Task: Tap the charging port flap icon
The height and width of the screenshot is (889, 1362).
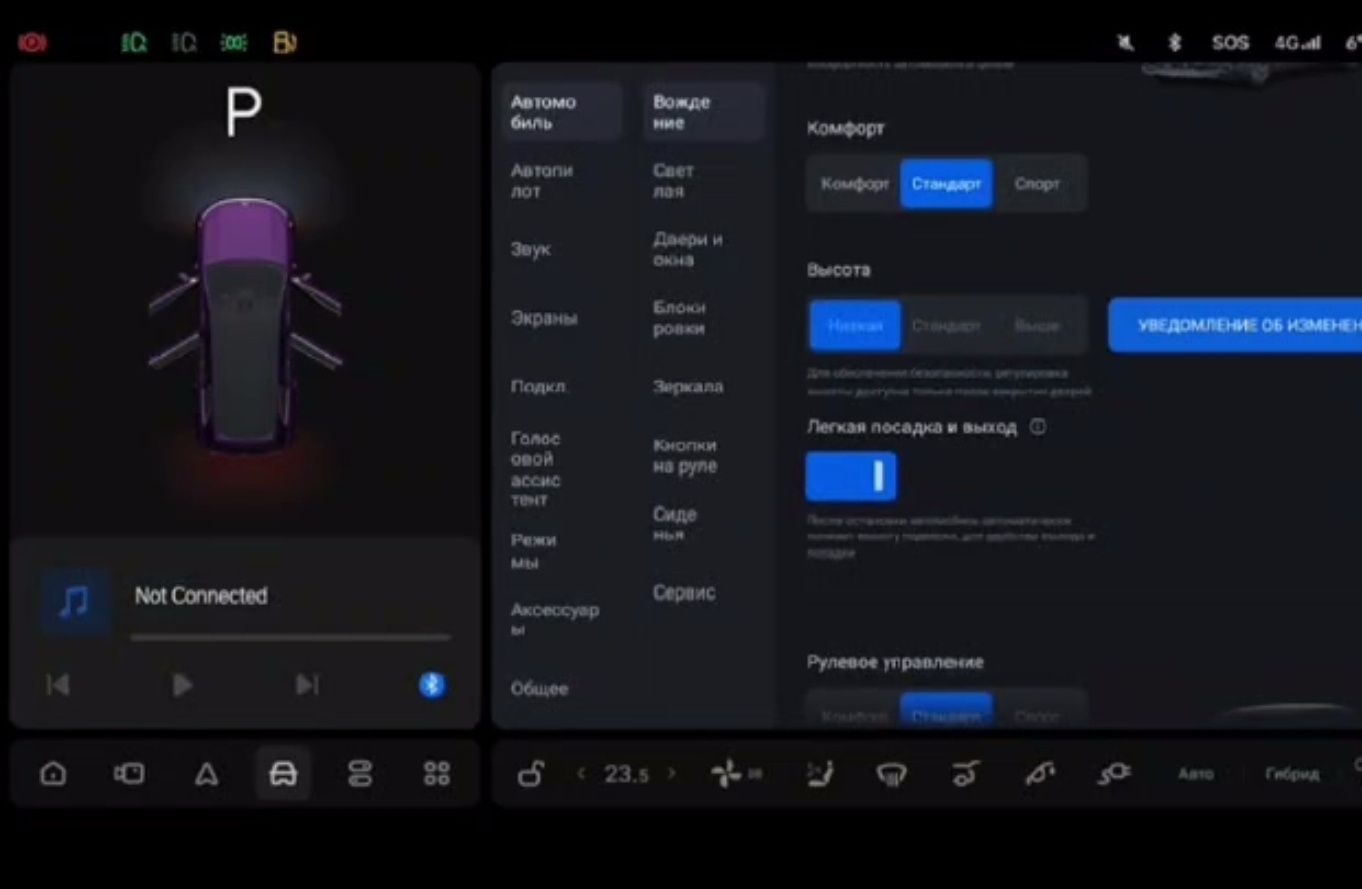Action: pos(1040,773)
